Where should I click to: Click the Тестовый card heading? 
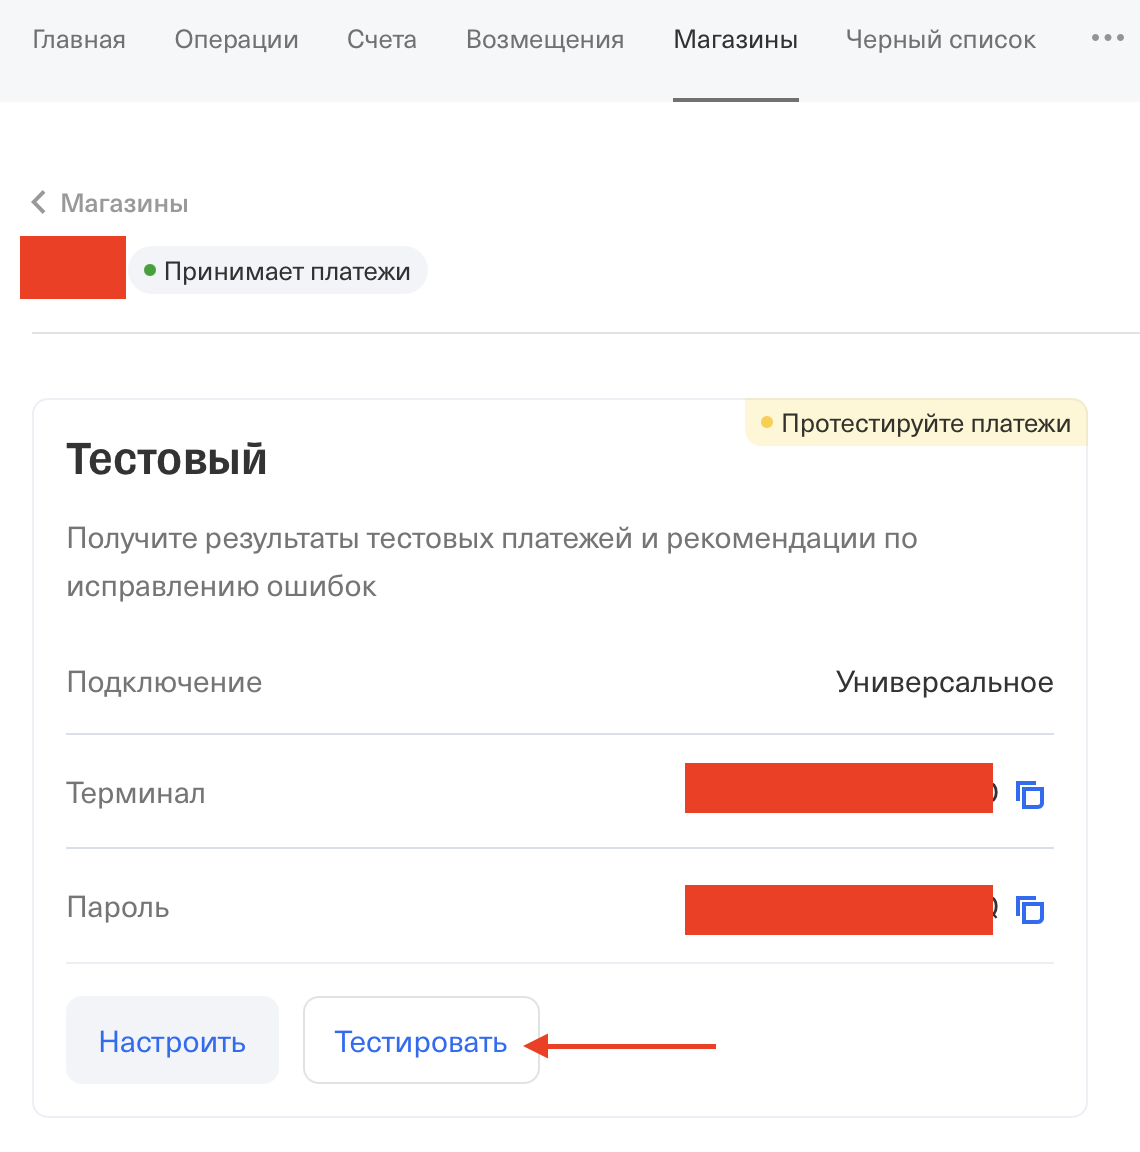(x=167, y=460)
